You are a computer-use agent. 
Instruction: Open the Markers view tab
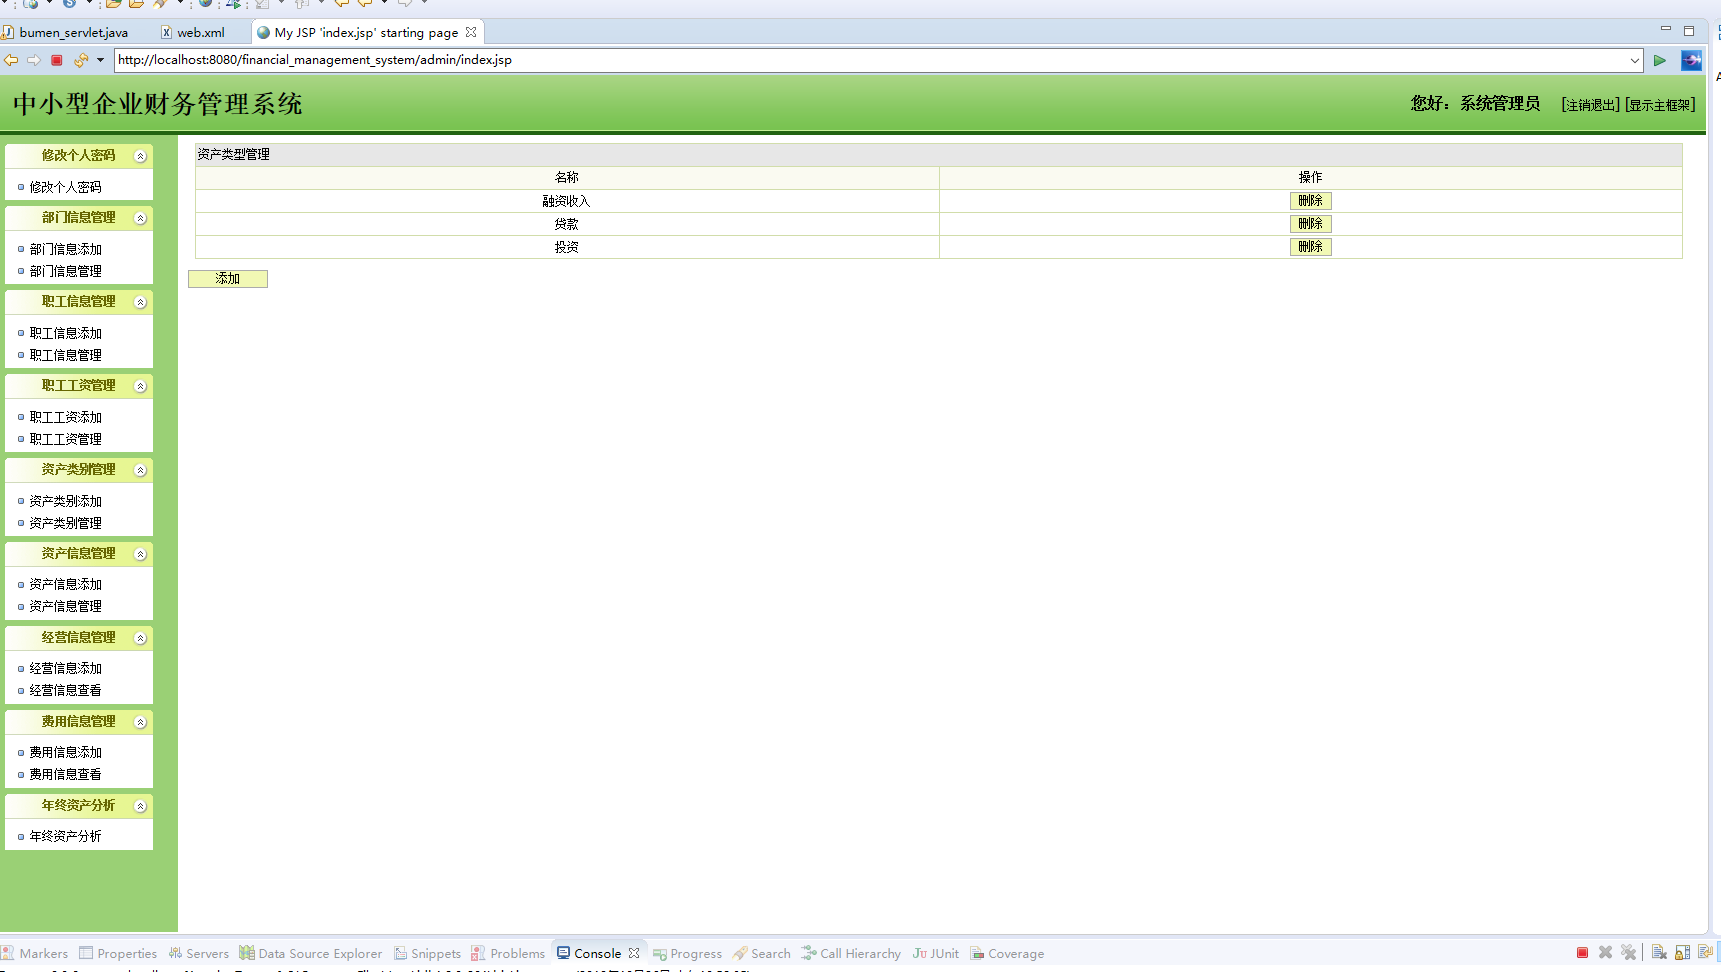pos(36,953)
